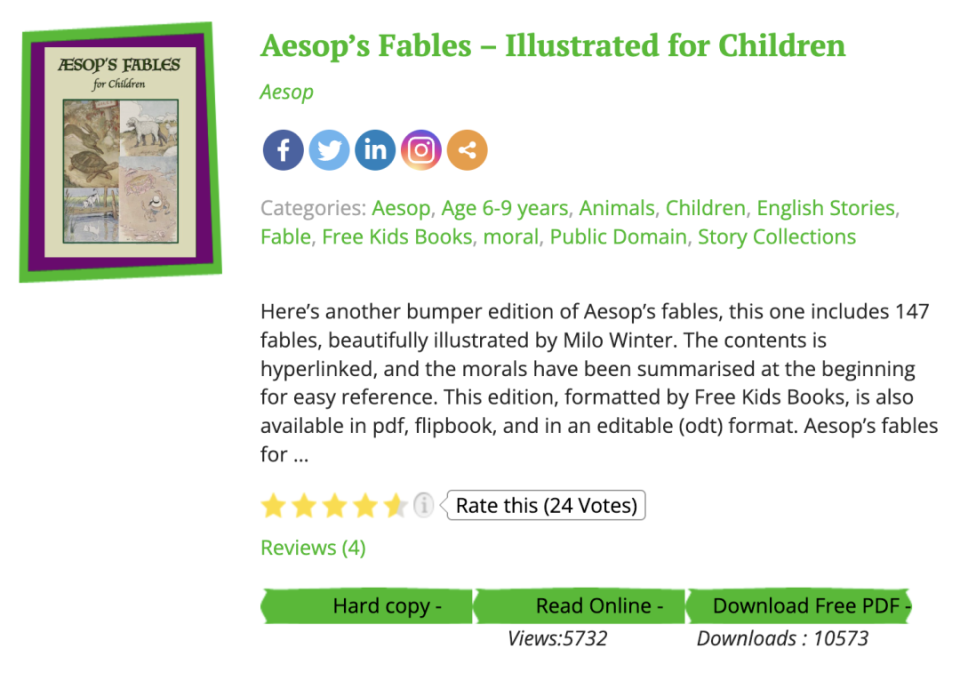Image resolution: width=960 pixels, height=673 pixels.
Task: Share the book on LinkedIn
Action: pyautogui.click(x=375, y=150)
